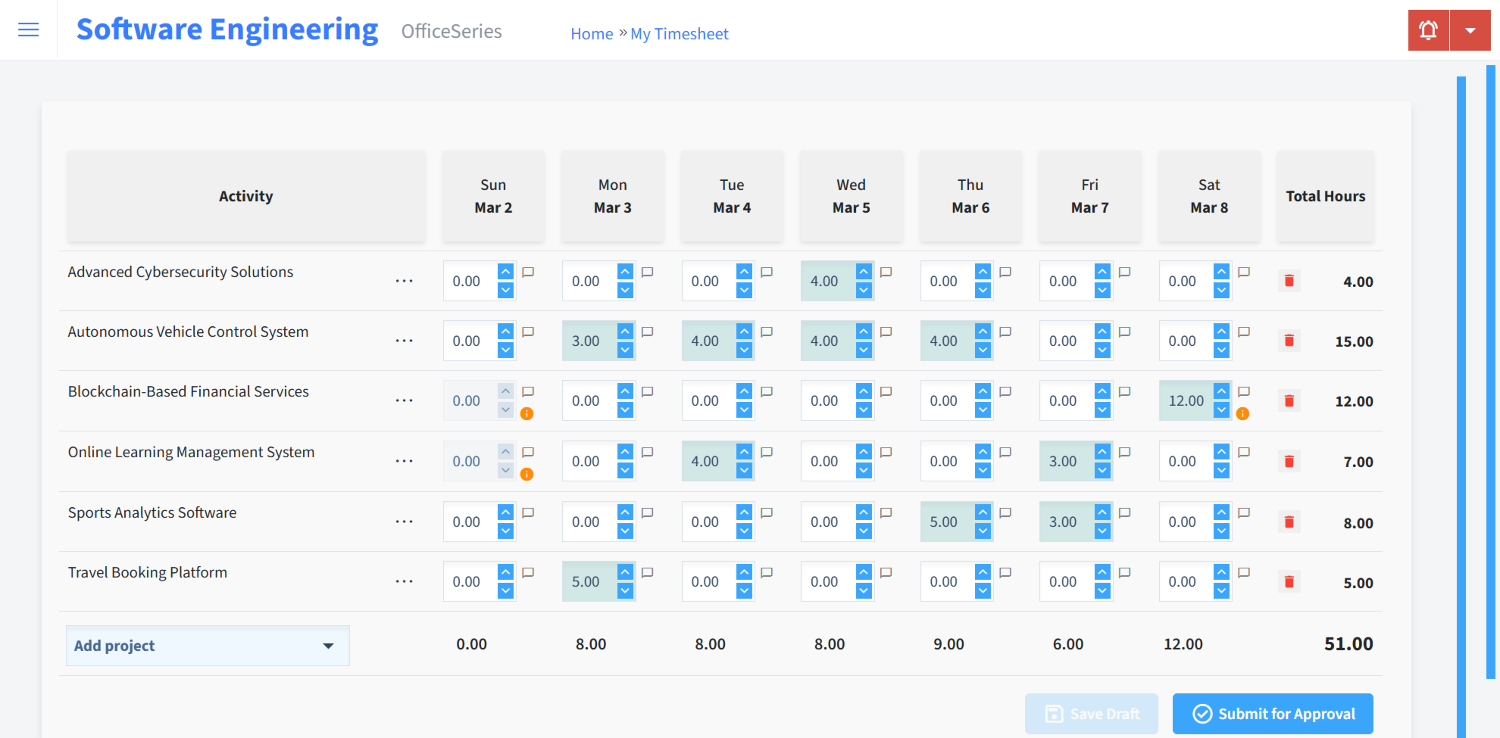
Task: Select the My Timesheet breadcrumb
Action: [x=679, y=33]
